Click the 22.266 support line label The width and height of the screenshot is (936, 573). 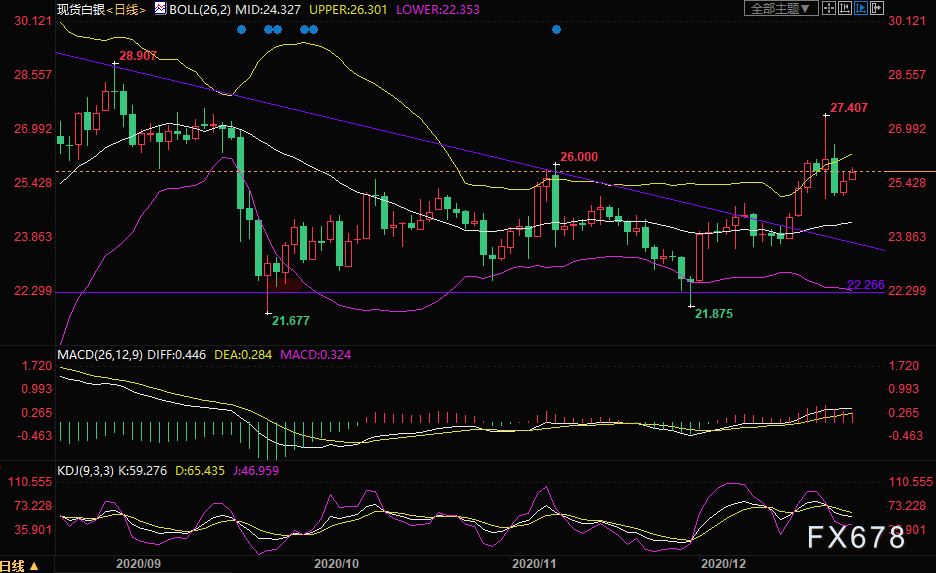pyautogui.click(x=865, y=285)
